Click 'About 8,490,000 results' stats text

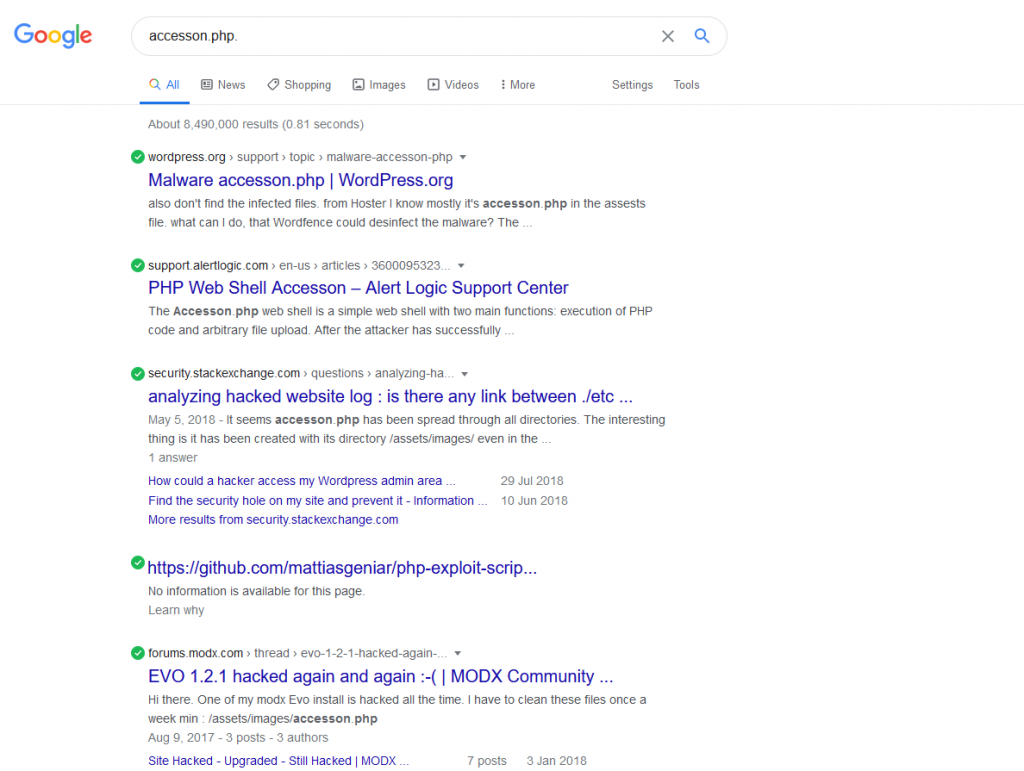click(255, 124)
